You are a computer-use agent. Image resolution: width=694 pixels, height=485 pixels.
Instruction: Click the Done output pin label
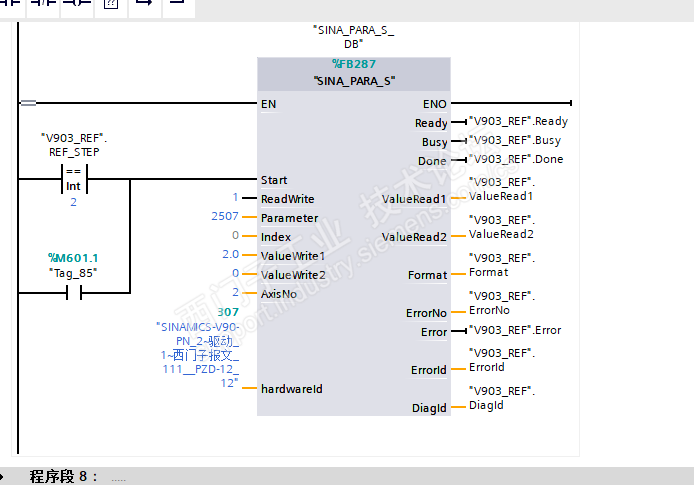[432, 161]
